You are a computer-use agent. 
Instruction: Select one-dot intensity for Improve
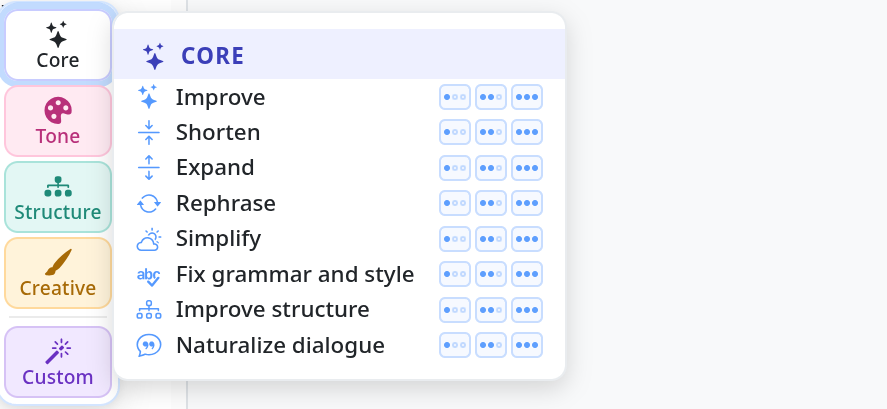pos(455,97)
